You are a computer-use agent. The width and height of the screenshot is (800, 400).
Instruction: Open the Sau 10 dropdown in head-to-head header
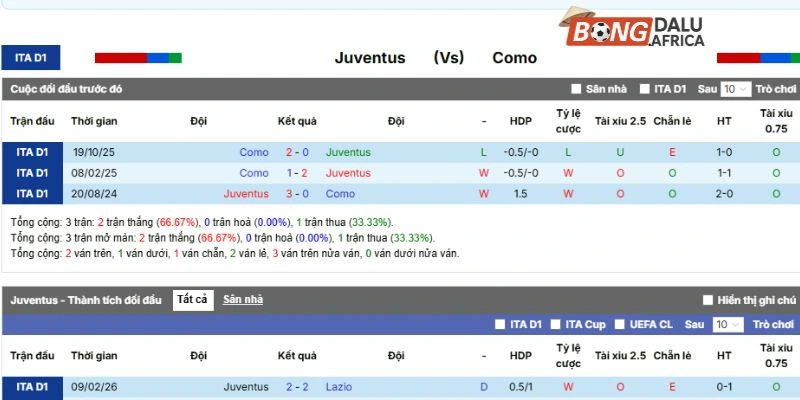pyautogui.click(x=736, y=89)
